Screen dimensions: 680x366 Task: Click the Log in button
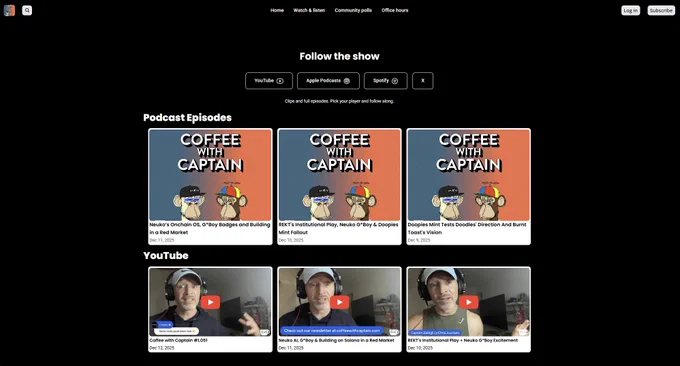(x=631, y=10)
